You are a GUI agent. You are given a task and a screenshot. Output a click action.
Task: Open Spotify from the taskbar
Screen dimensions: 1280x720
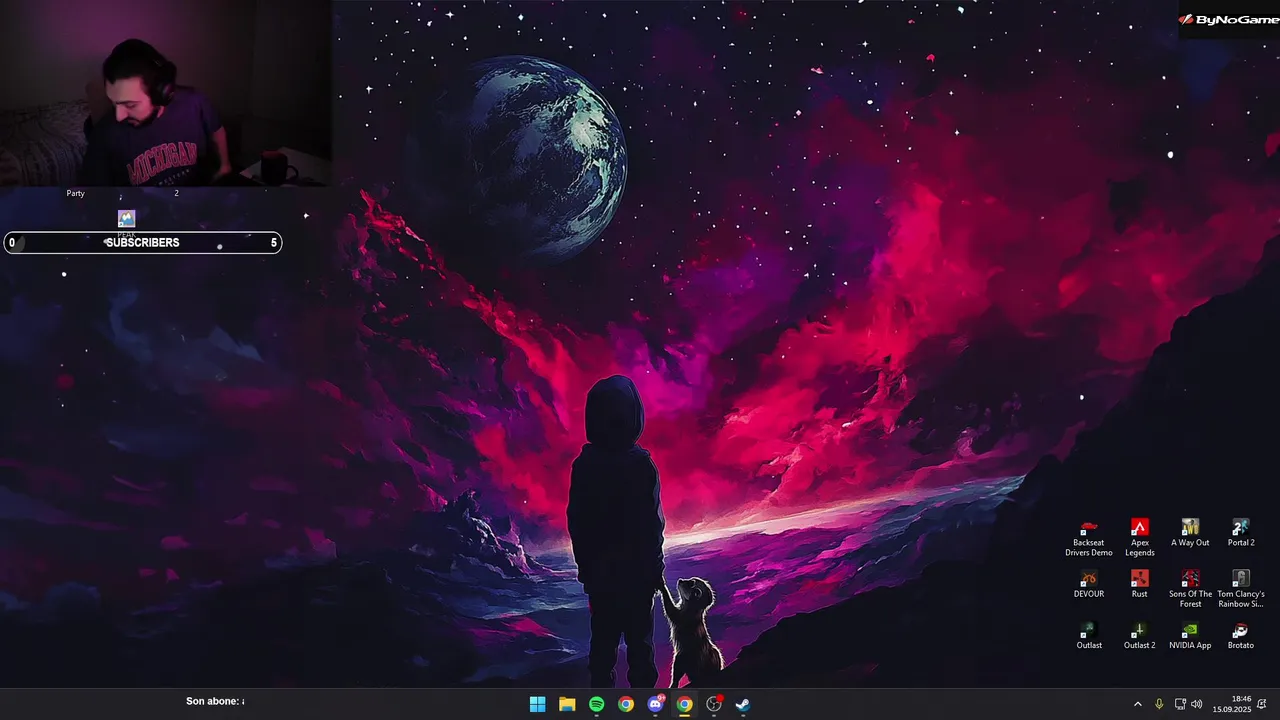pyautogui.click(x=596, y=704)
